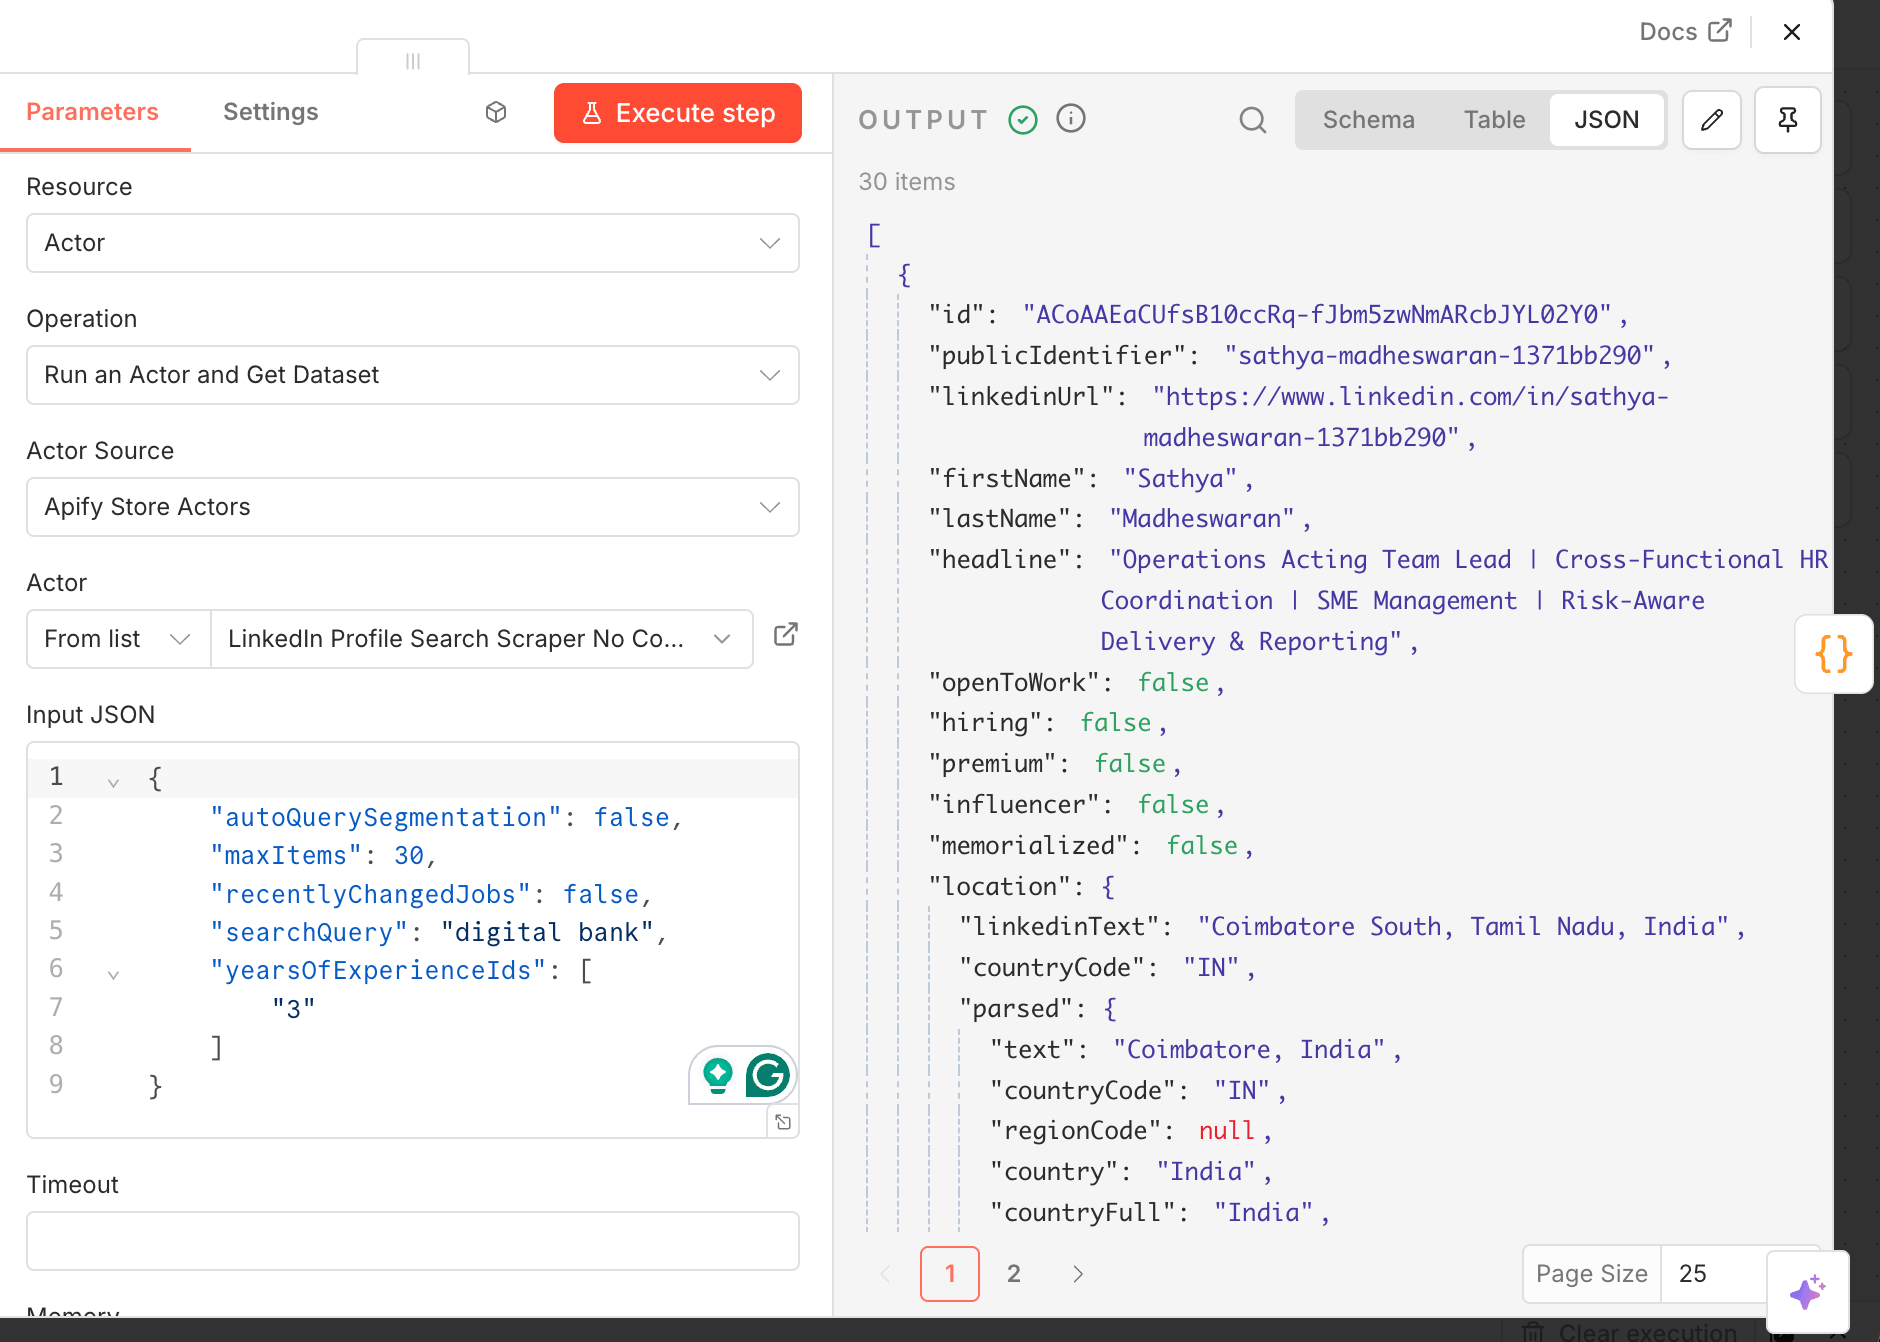Open the Docs link
Image resolution: width=1880 pixels, height=1342 pixels.
coord(1684,32)
